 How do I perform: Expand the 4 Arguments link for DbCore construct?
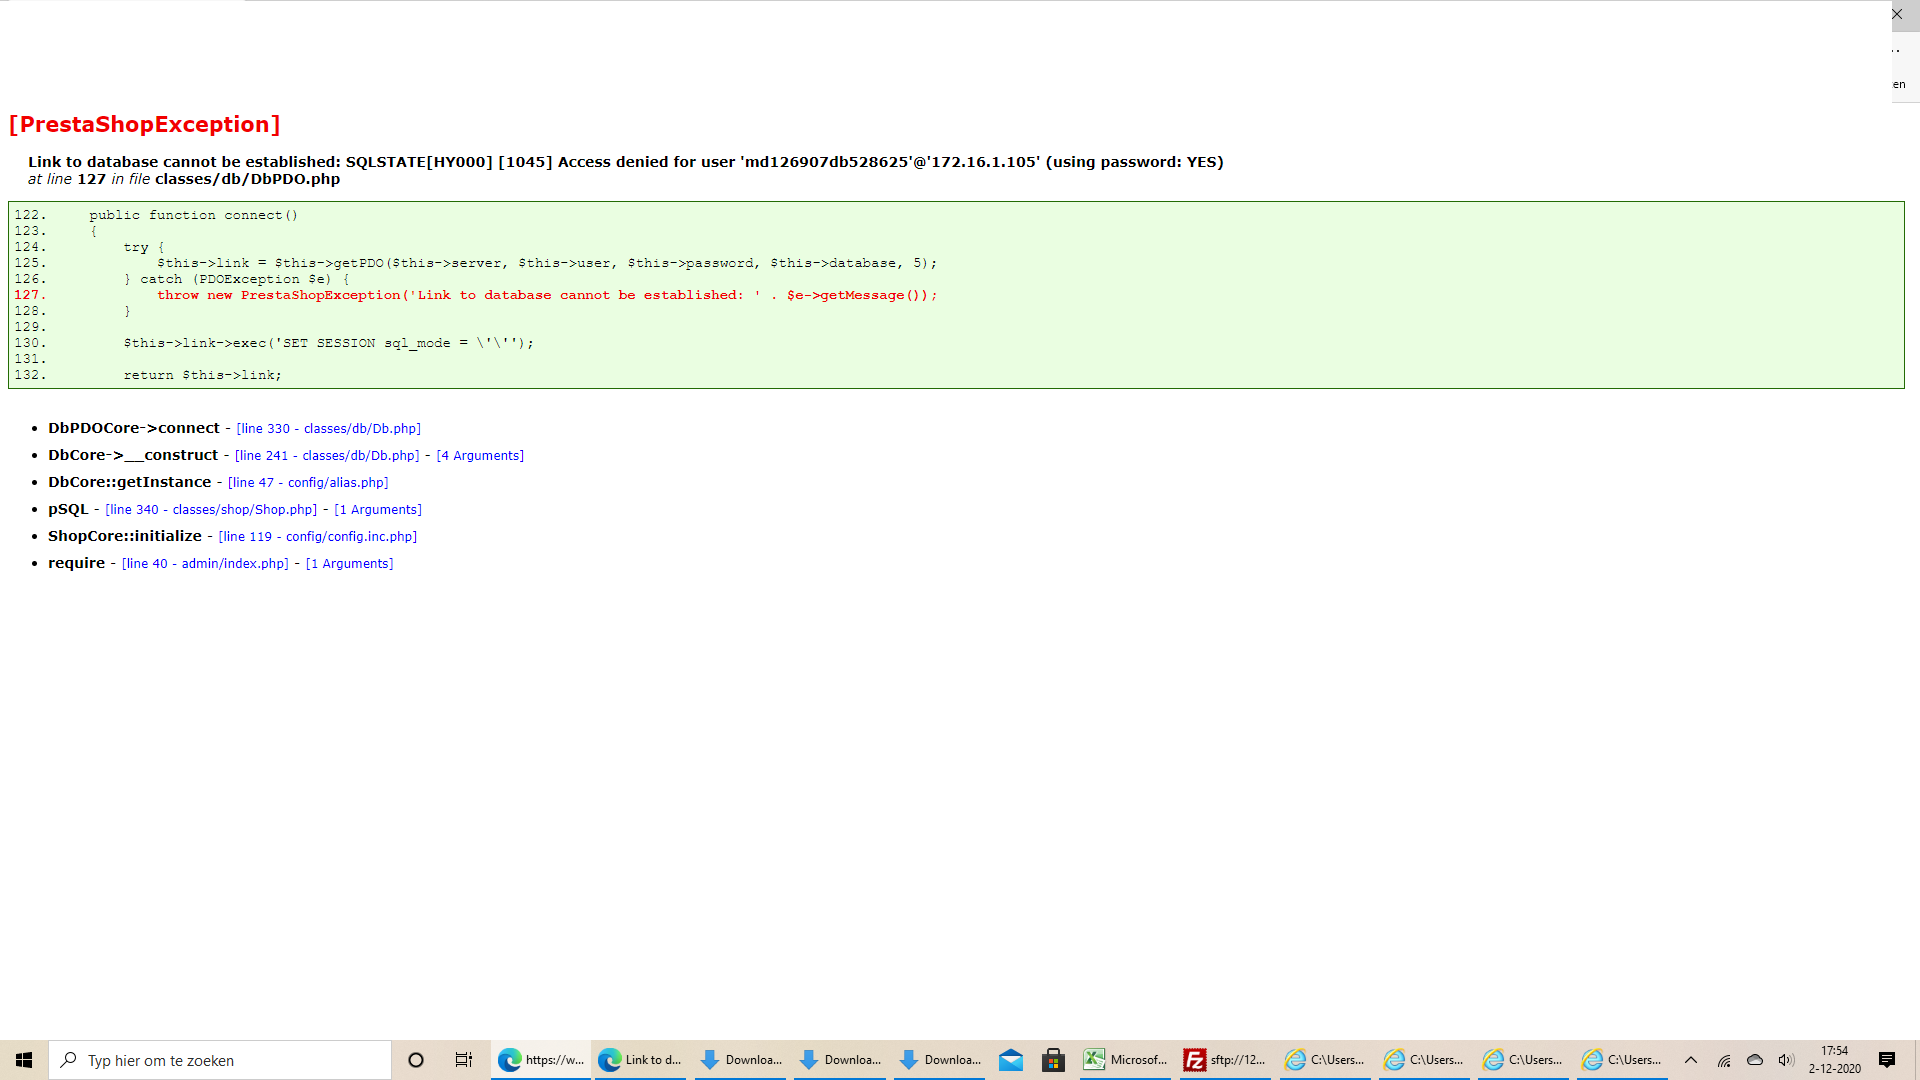click(x=480, y=456)
